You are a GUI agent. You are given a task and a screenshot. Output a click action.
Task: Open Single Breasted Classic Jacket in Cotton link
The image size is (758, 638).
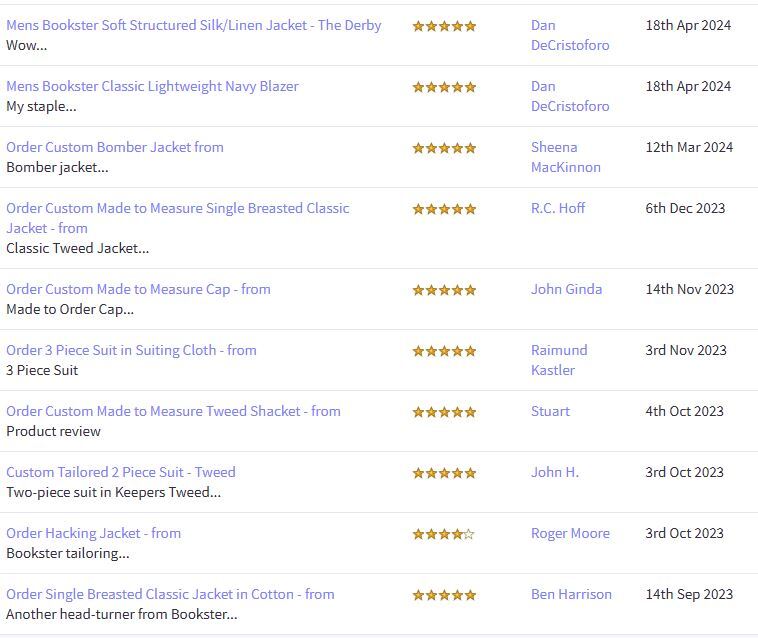170,594
